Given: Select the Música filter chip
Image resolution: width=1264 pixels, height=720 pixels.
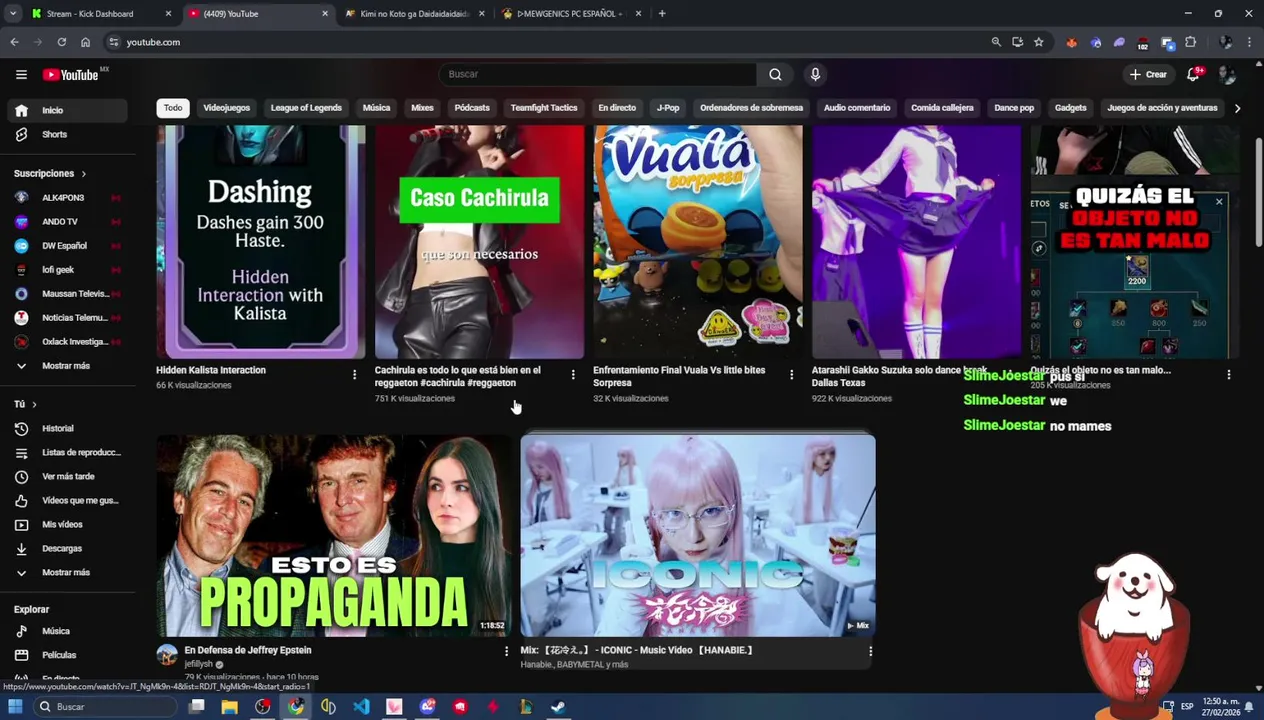Looking at the screenshot, I should 376,108.
